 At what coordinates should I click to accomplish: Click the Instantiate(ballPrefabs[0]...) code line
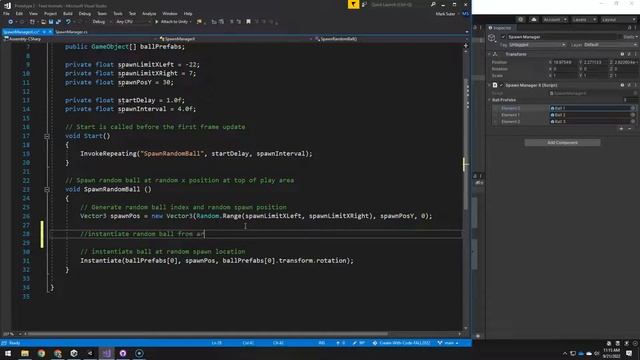[217, 260]
